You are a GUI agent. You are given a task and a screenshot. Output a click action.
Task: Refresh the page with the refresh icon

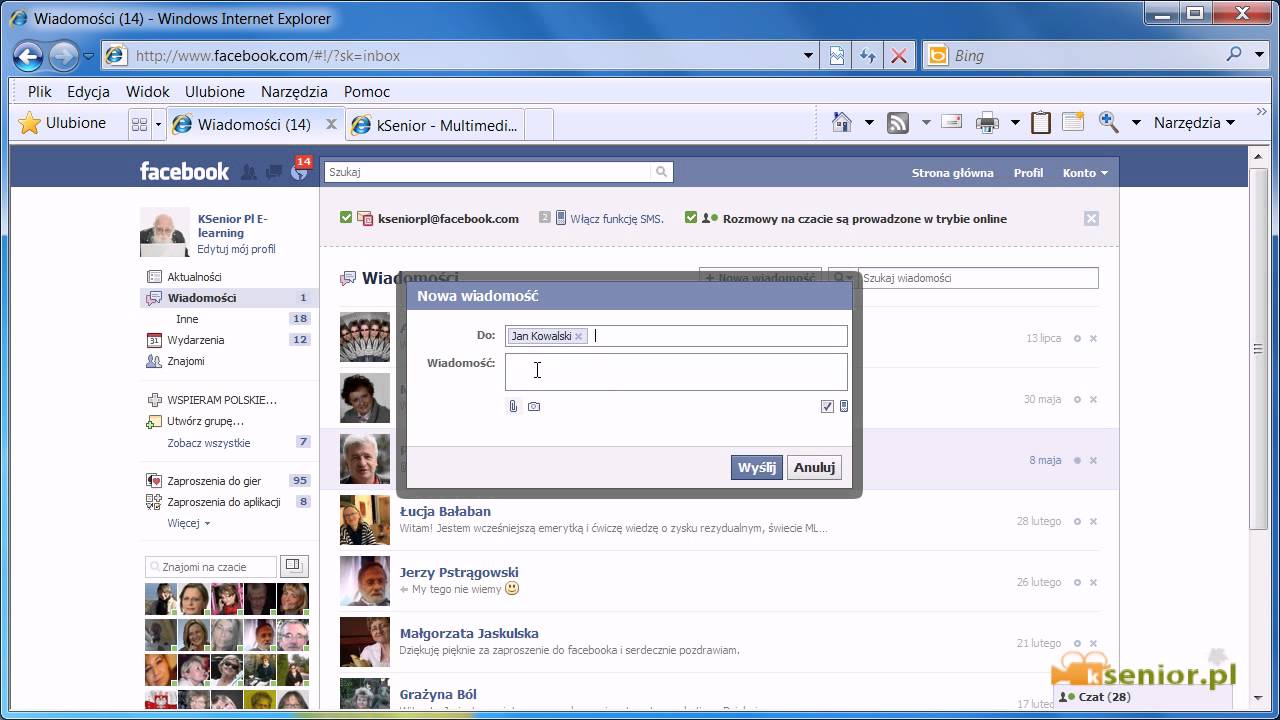click(x=868, y=56)
